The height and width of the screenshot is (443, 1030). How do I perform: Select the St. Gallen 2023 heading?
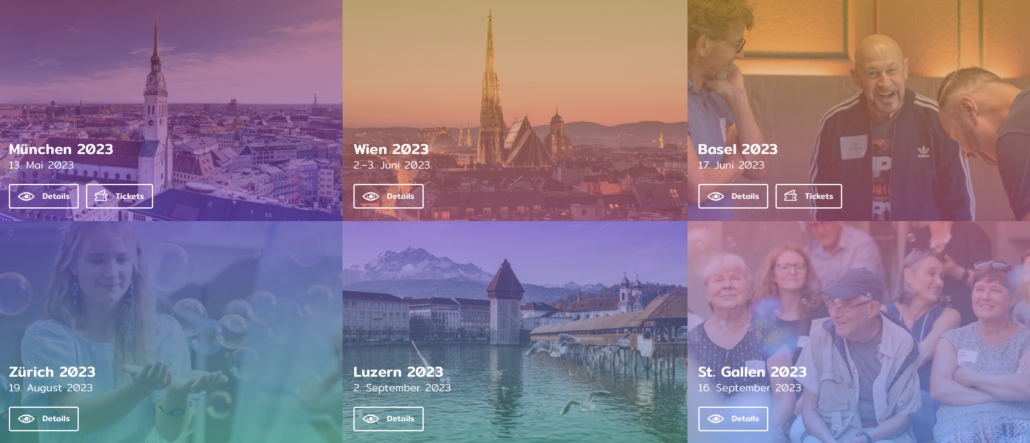(x=752, y=372)
